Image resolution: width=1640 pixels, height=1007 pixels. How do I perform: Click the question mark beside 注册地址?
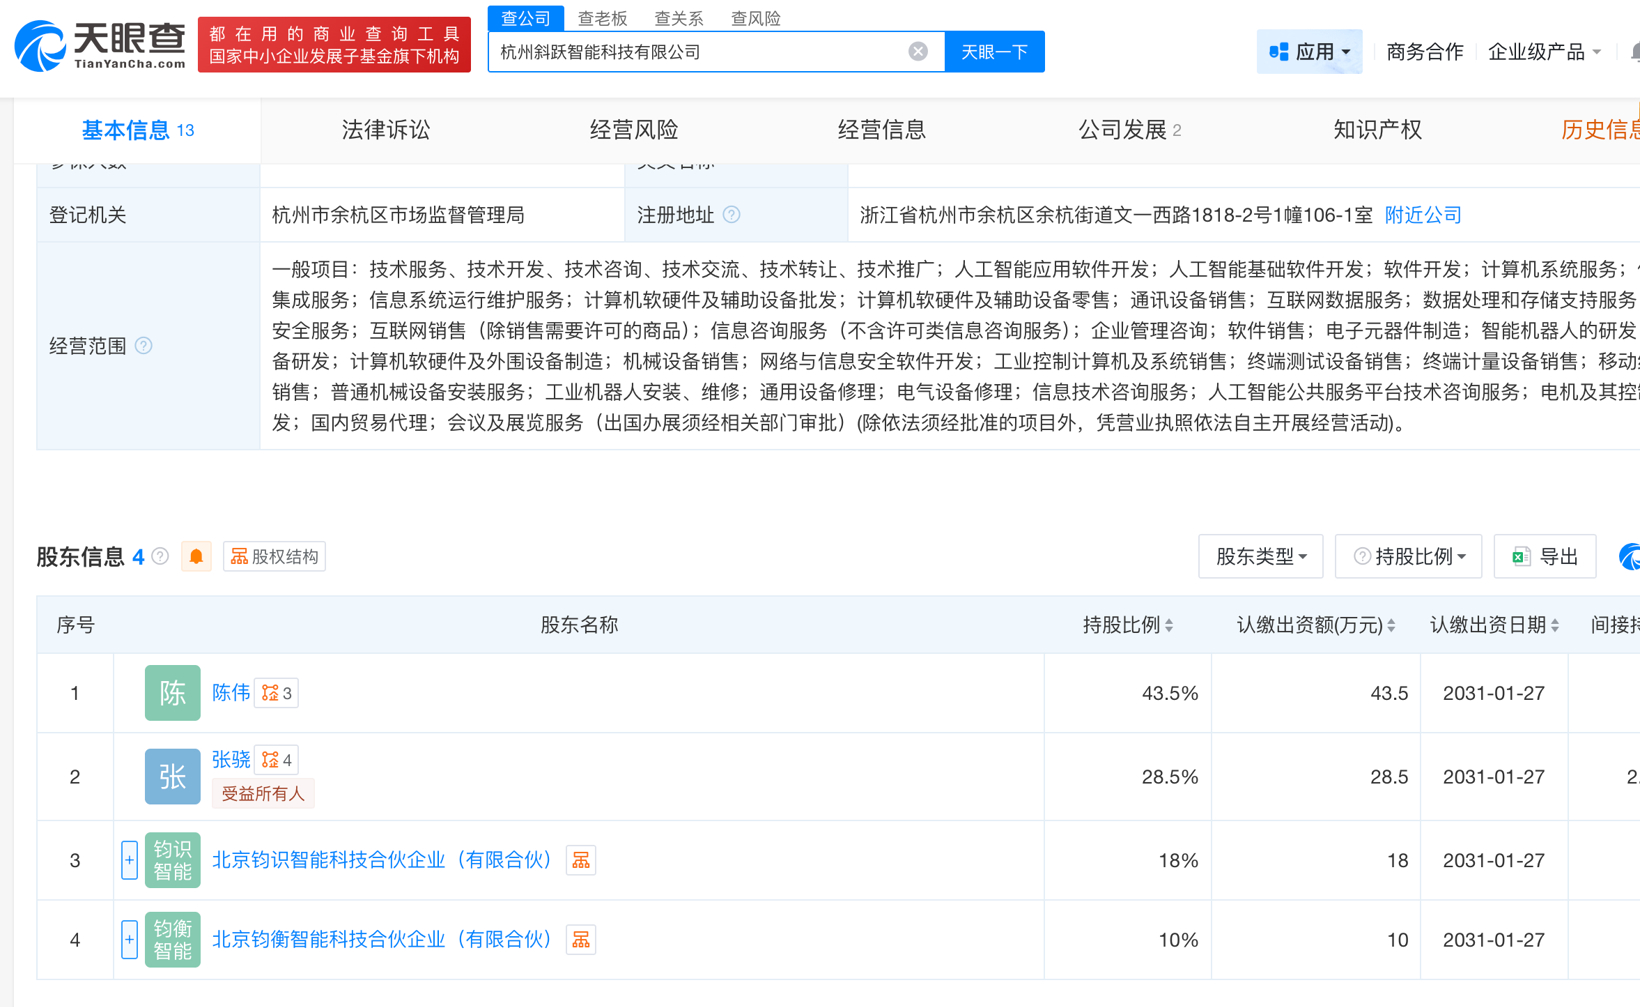tap(733, 214)
